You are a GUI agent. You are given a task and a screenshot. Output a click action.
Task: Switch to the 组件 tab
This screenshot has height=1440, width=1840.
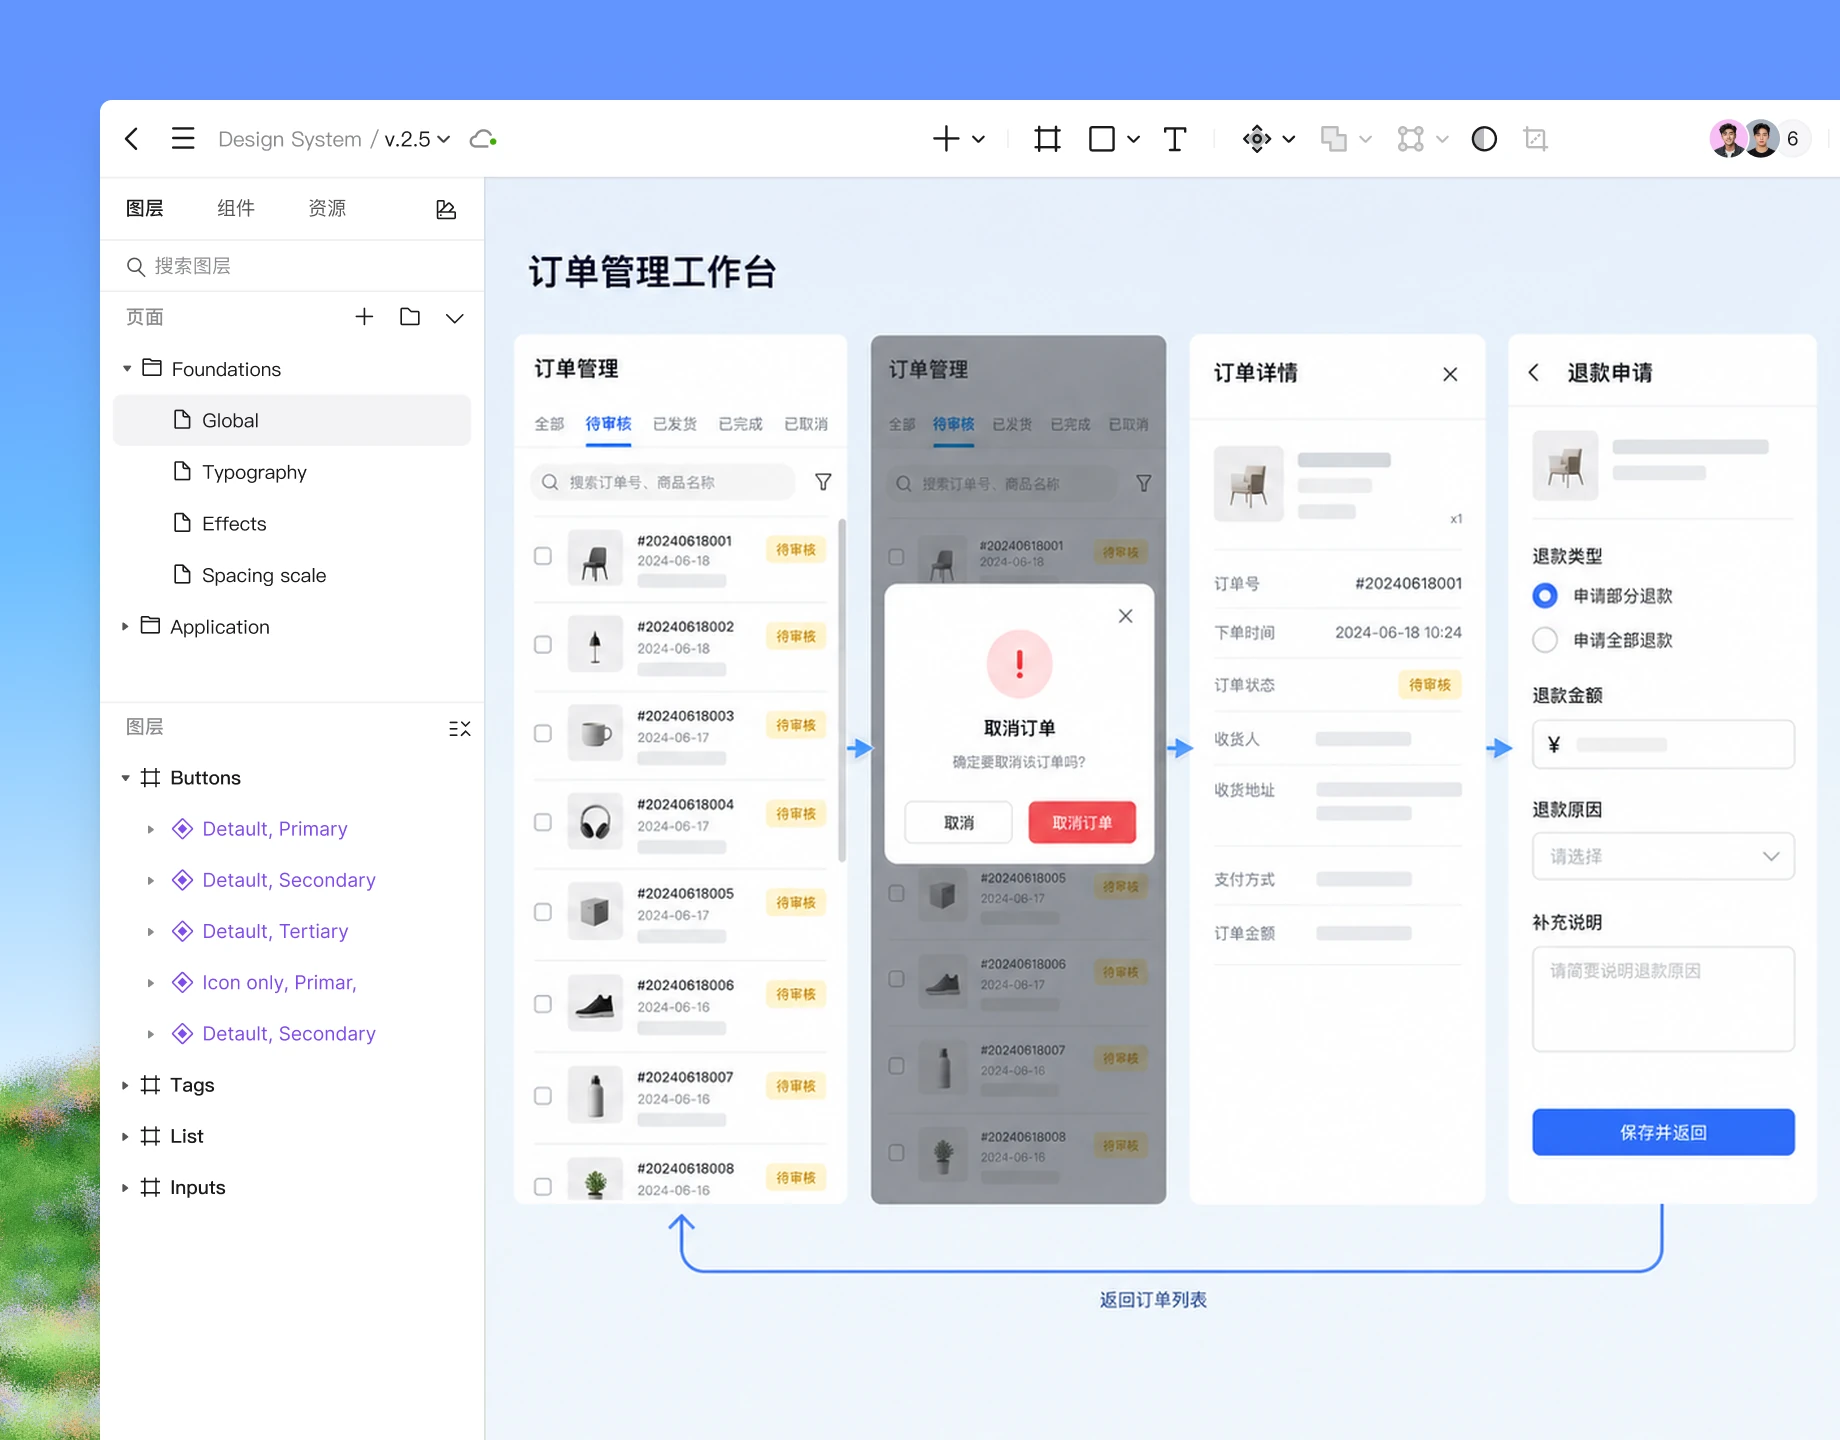[236, 208]
